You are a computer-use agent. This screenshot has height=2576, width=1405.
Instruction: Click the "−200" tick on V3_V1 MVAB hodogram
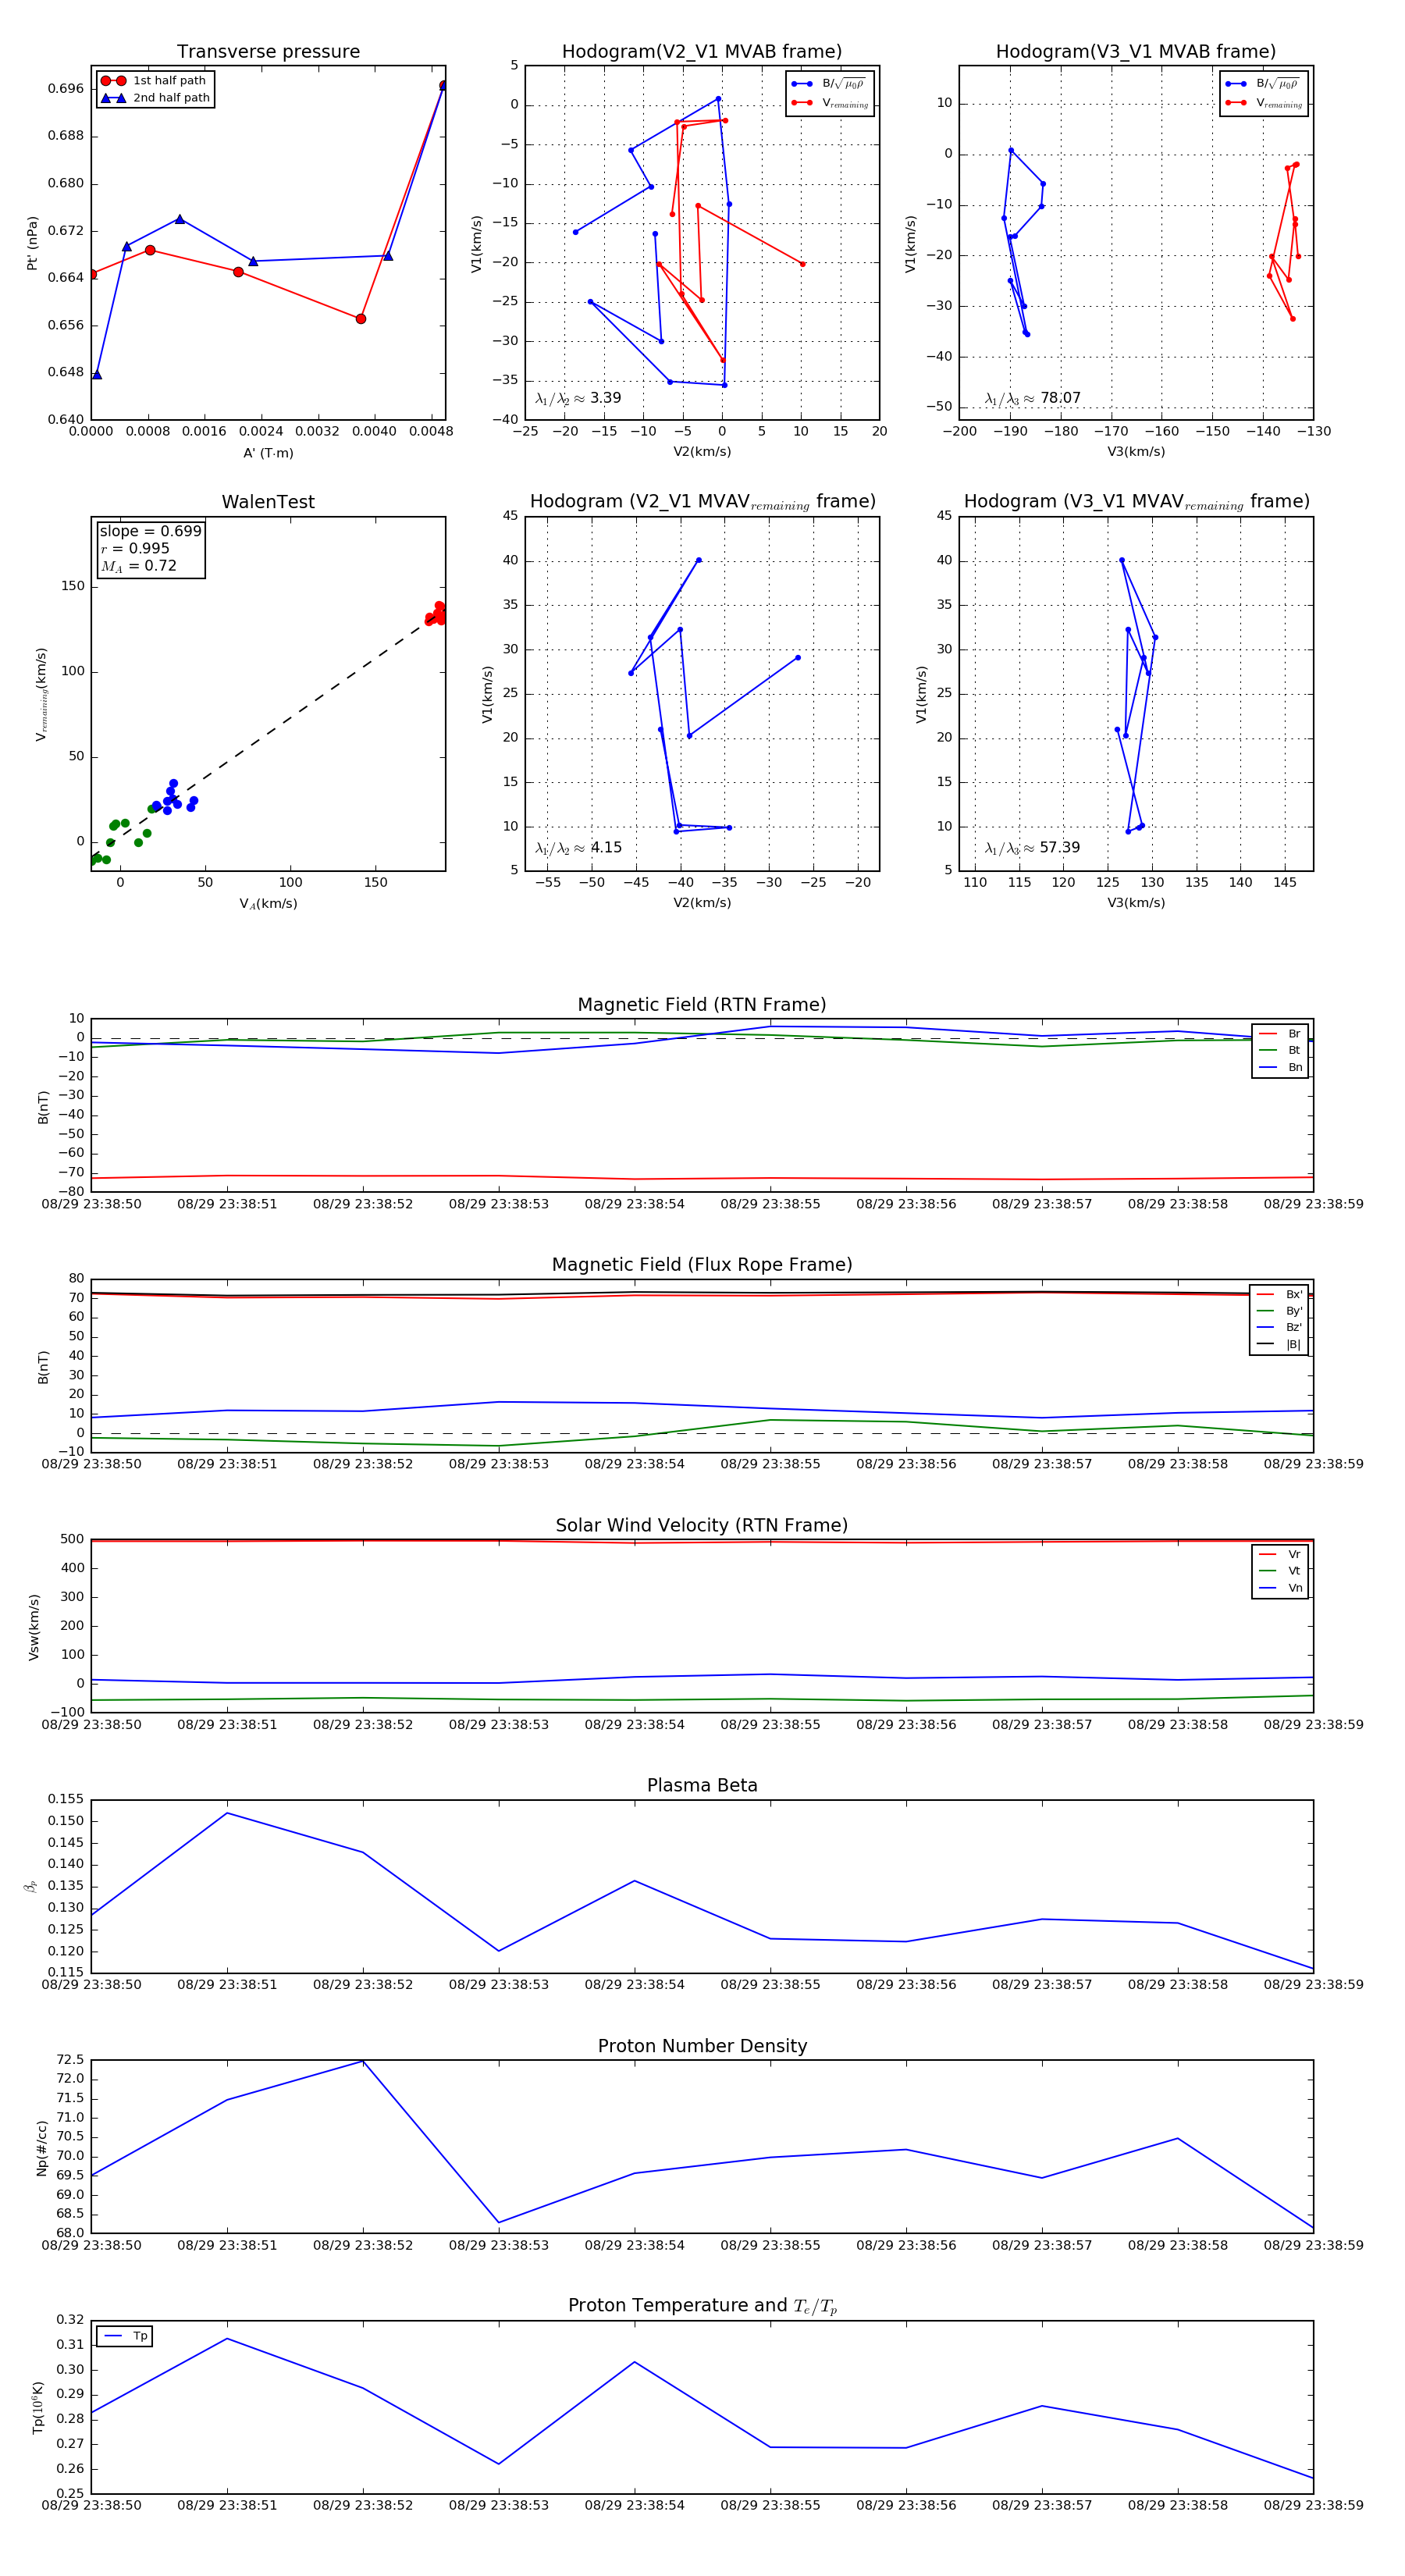tap(959, 432)
